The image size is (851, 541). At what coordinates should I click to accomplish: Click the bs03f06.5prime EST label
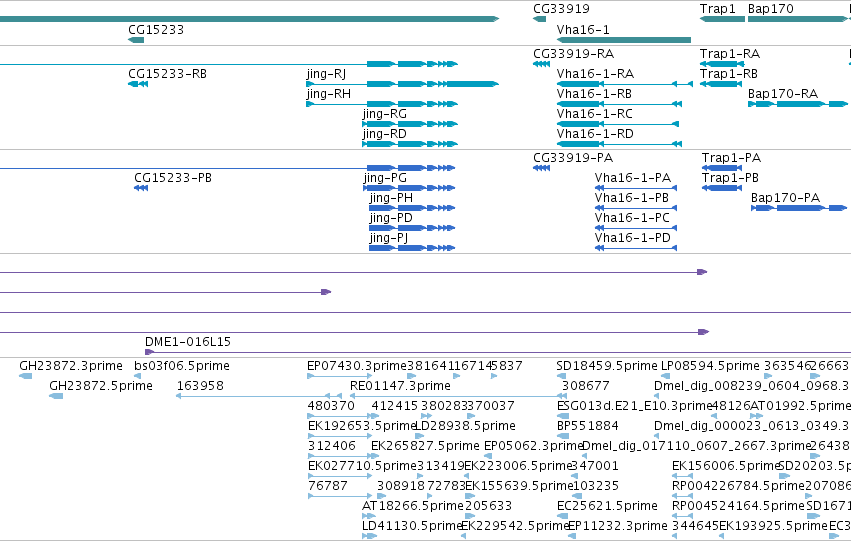point(182,366)
